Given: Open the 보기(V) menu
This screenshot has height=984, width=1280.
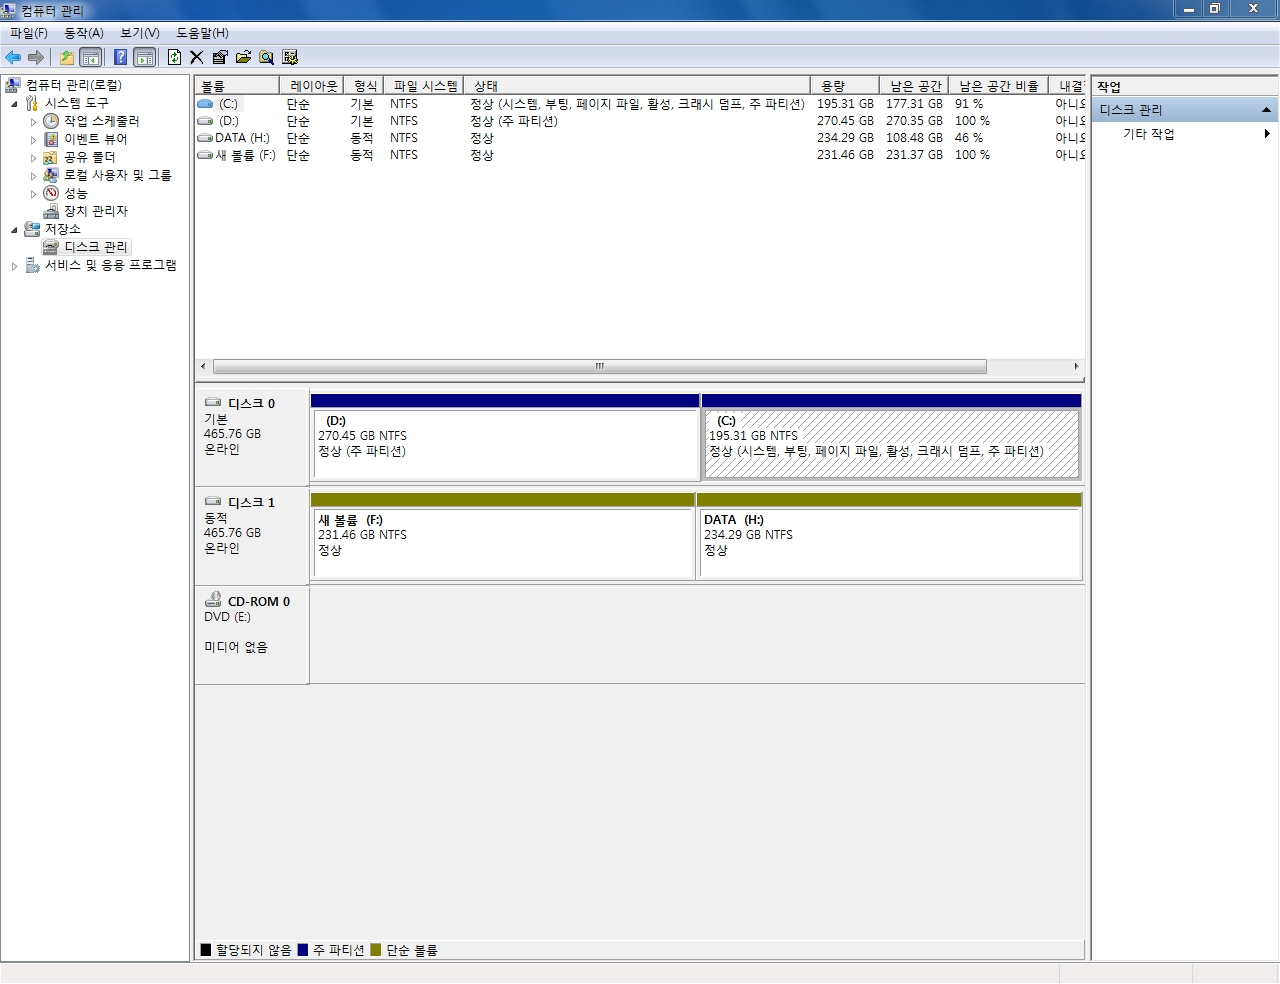Looking at the screenshot, I should coord(140,33).
